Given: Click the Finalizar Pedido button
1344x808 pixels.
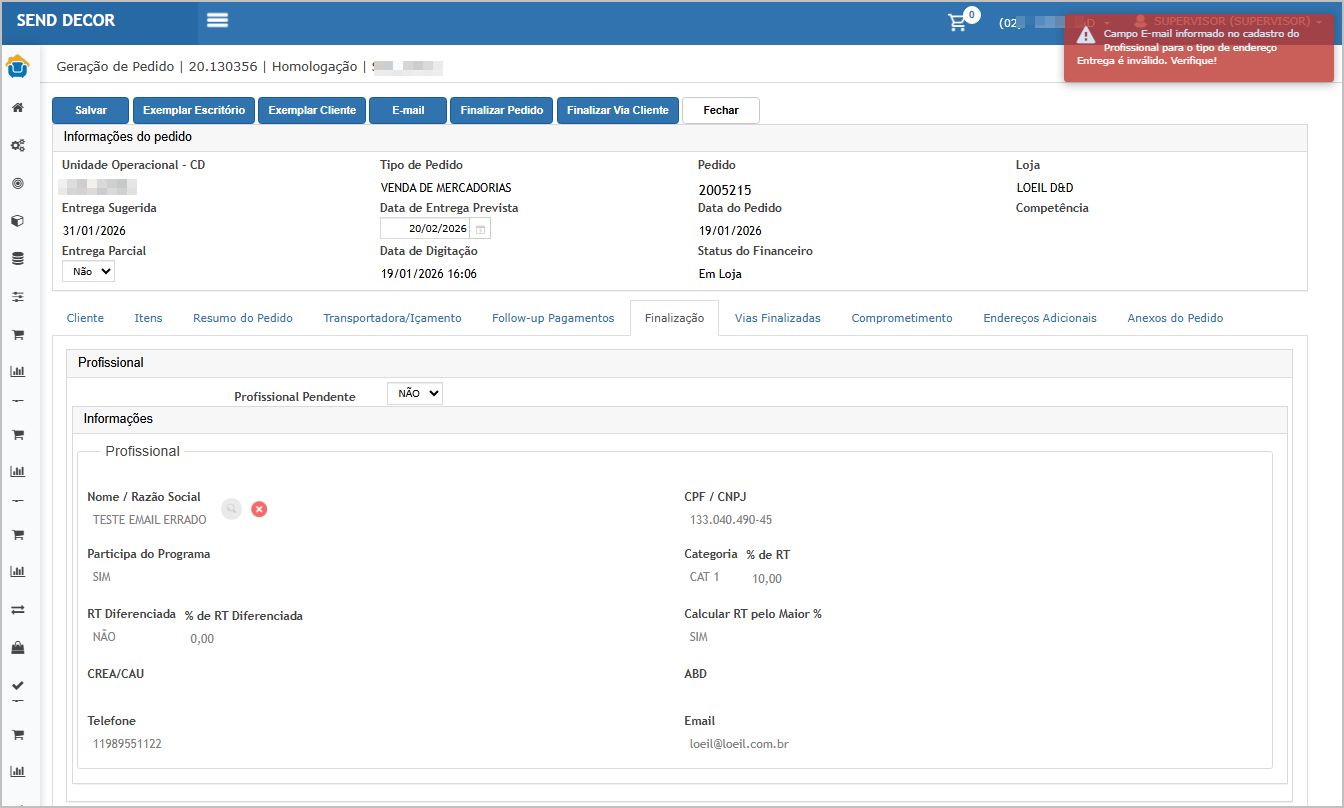Looking at the screenshot, I should [x=501, y=110].
